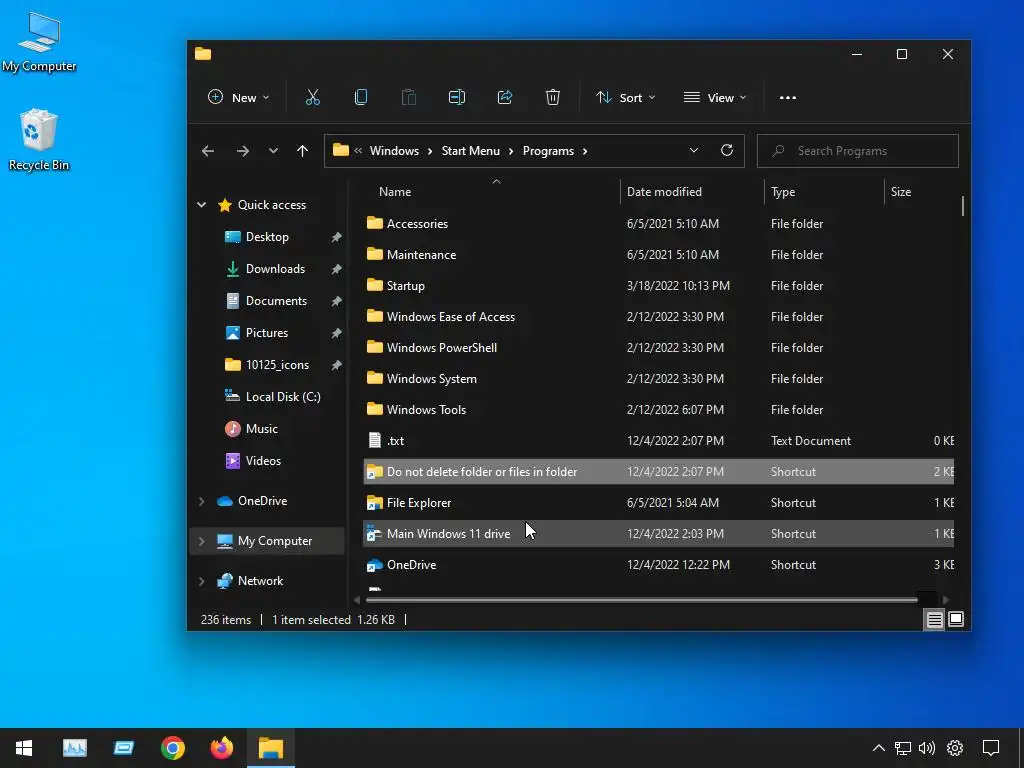This screenshot has width=1024, height=768.
Task: Expand address bar history dropdown
Action: [x=694, y=150]
